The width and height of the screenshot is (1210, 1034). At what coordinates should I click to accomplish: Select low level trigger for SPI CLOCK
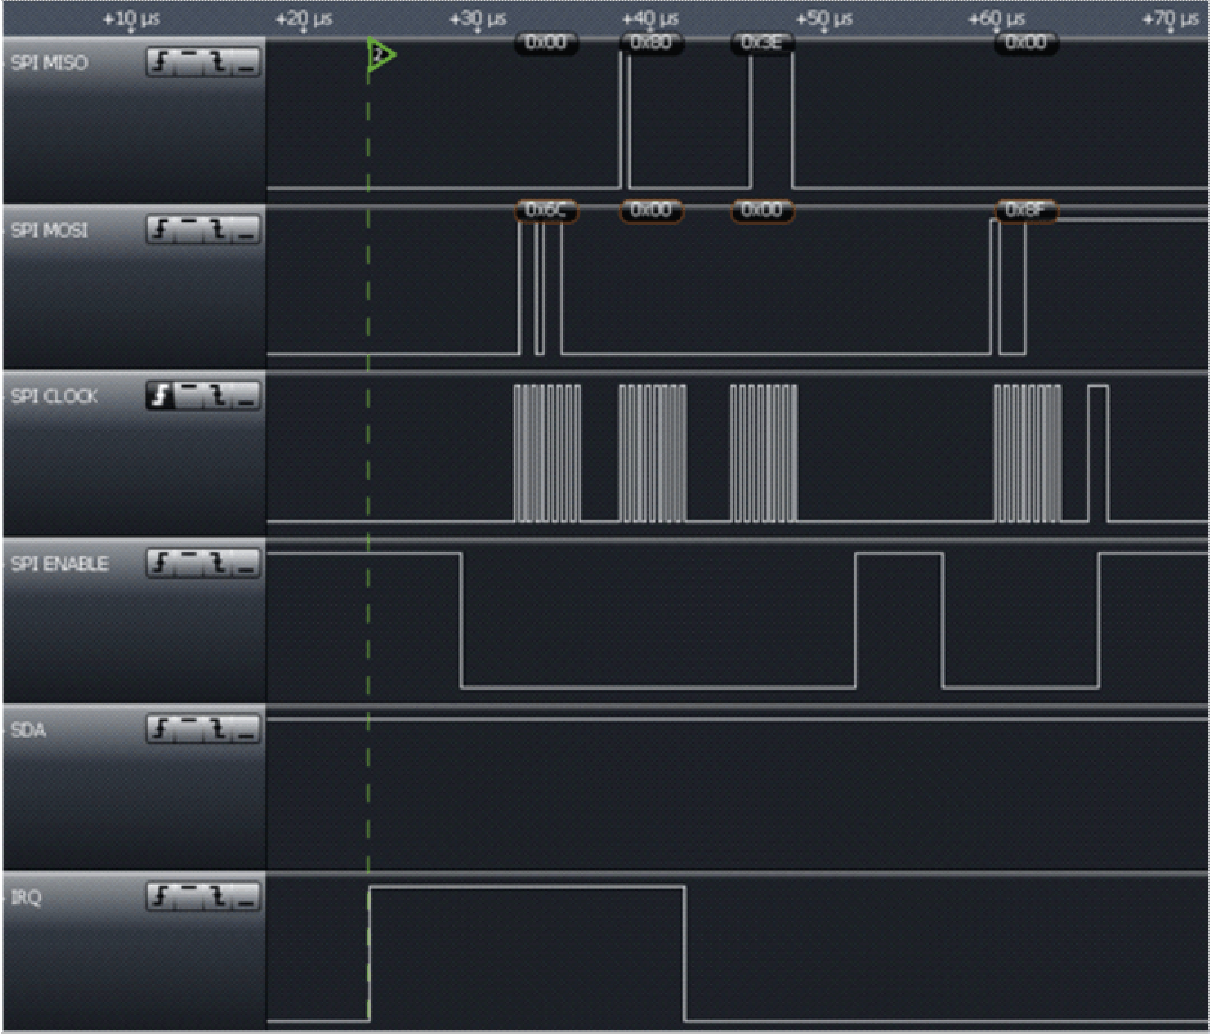pyautogui.click(x=246, y=395)
